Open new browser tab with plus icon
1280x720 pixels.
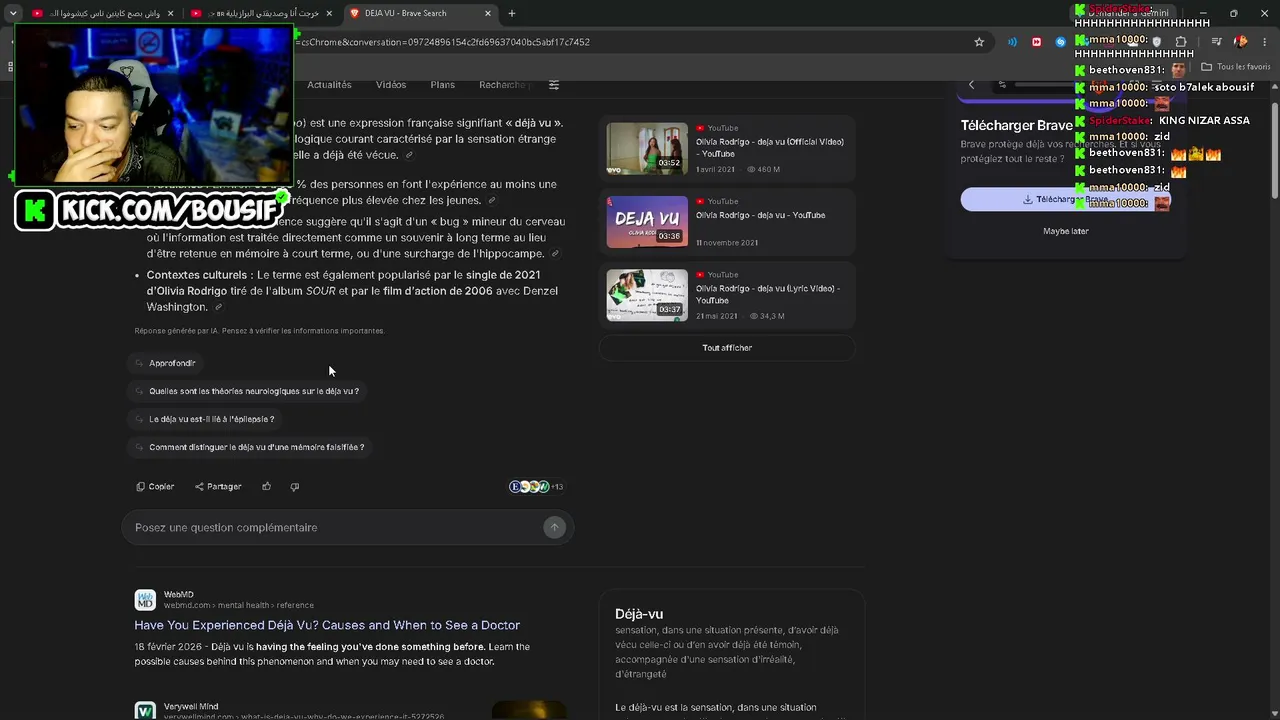[512, 13]
